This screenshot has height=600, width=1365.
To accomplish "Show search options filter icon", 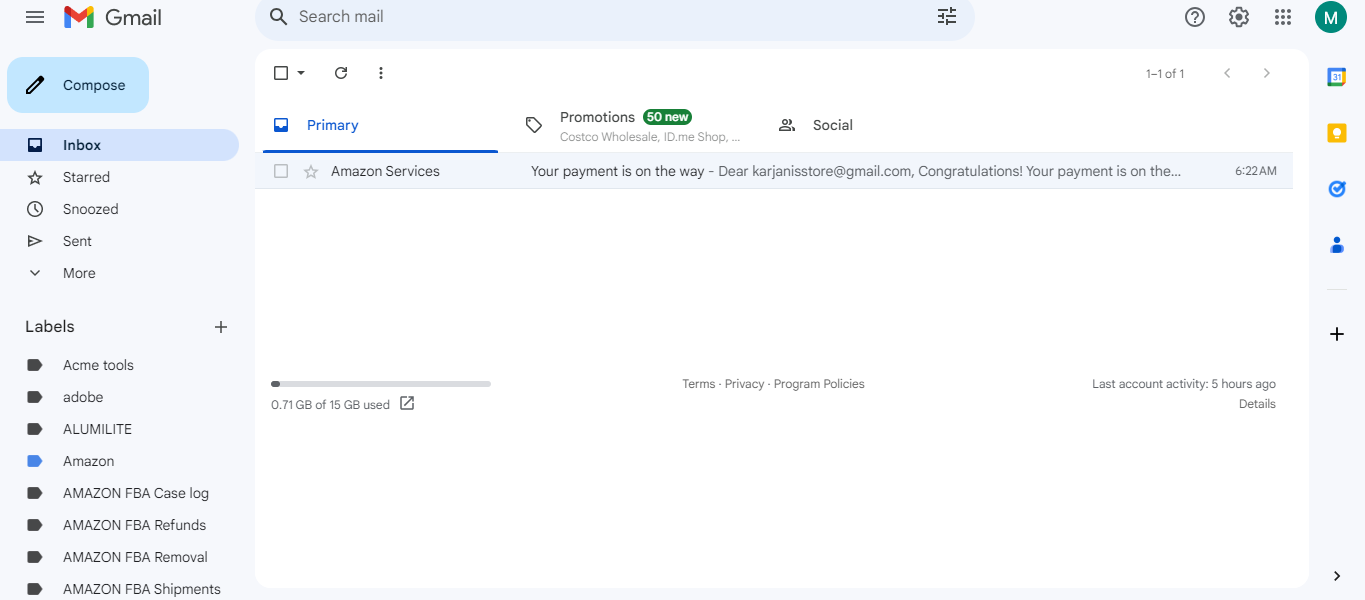I will (946, 17).
